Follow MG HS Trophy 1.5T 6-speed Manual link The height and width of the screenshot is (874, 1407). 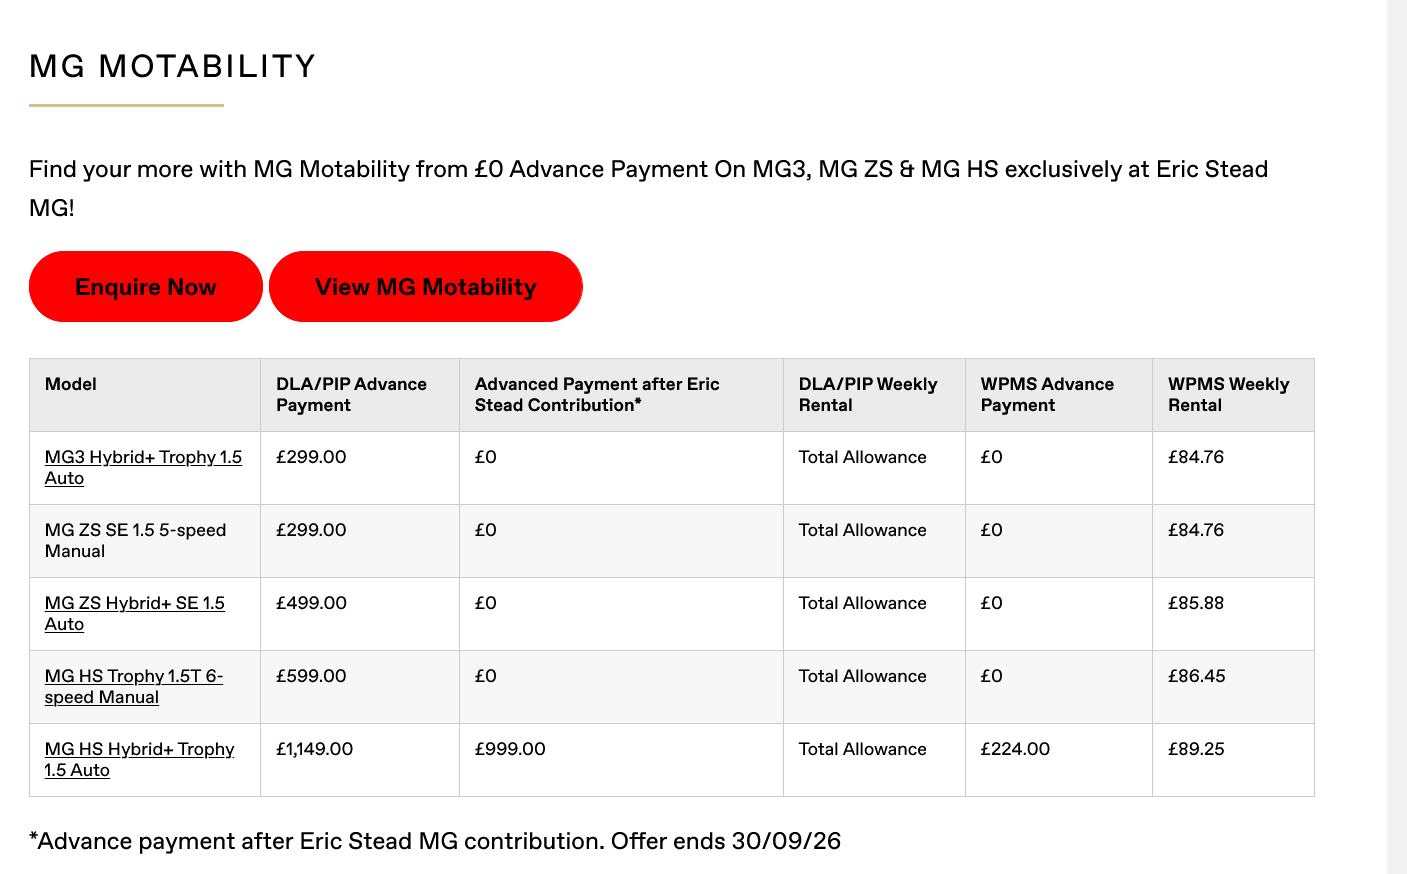pos(134,686)
